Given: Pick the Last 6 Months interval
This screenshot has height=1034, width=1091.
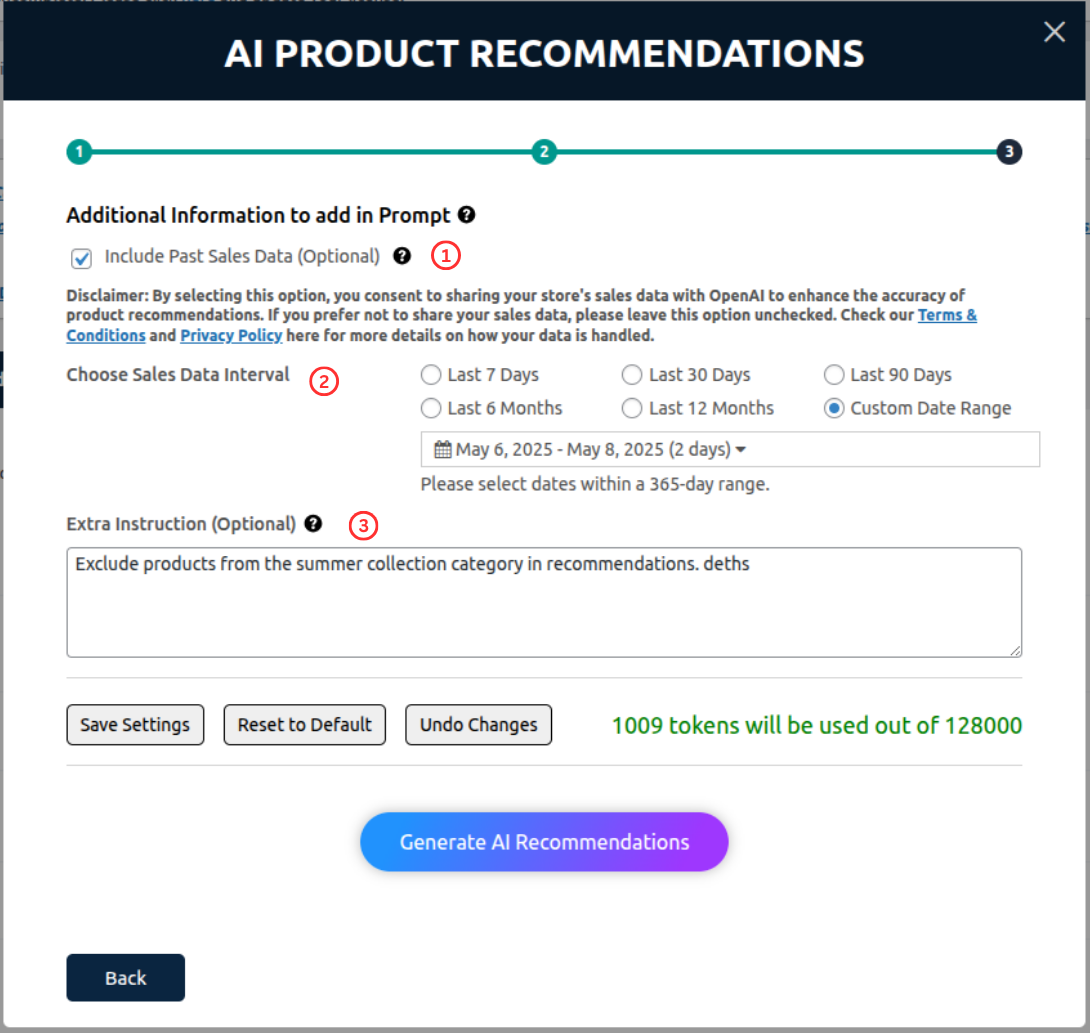Looking at the screenshot, I should click(431, 408).
